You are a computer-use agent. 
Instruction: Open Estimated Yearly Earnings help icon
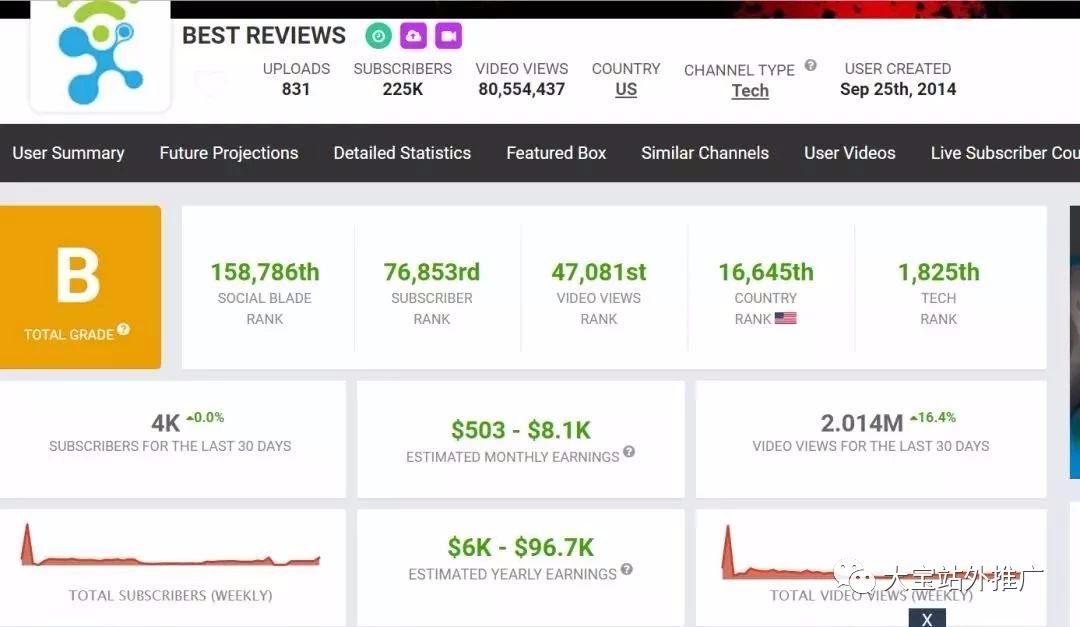(626, 569)
